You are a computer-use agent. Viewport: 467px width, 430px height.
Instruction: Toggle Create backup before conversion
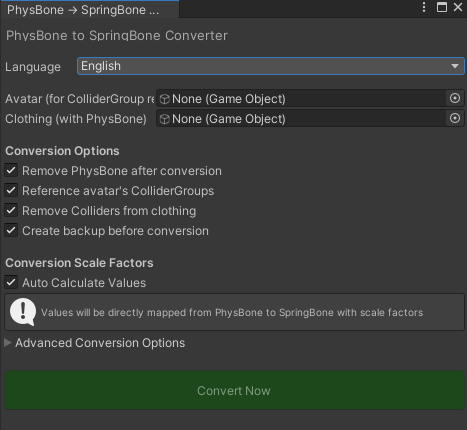point(11,230)
